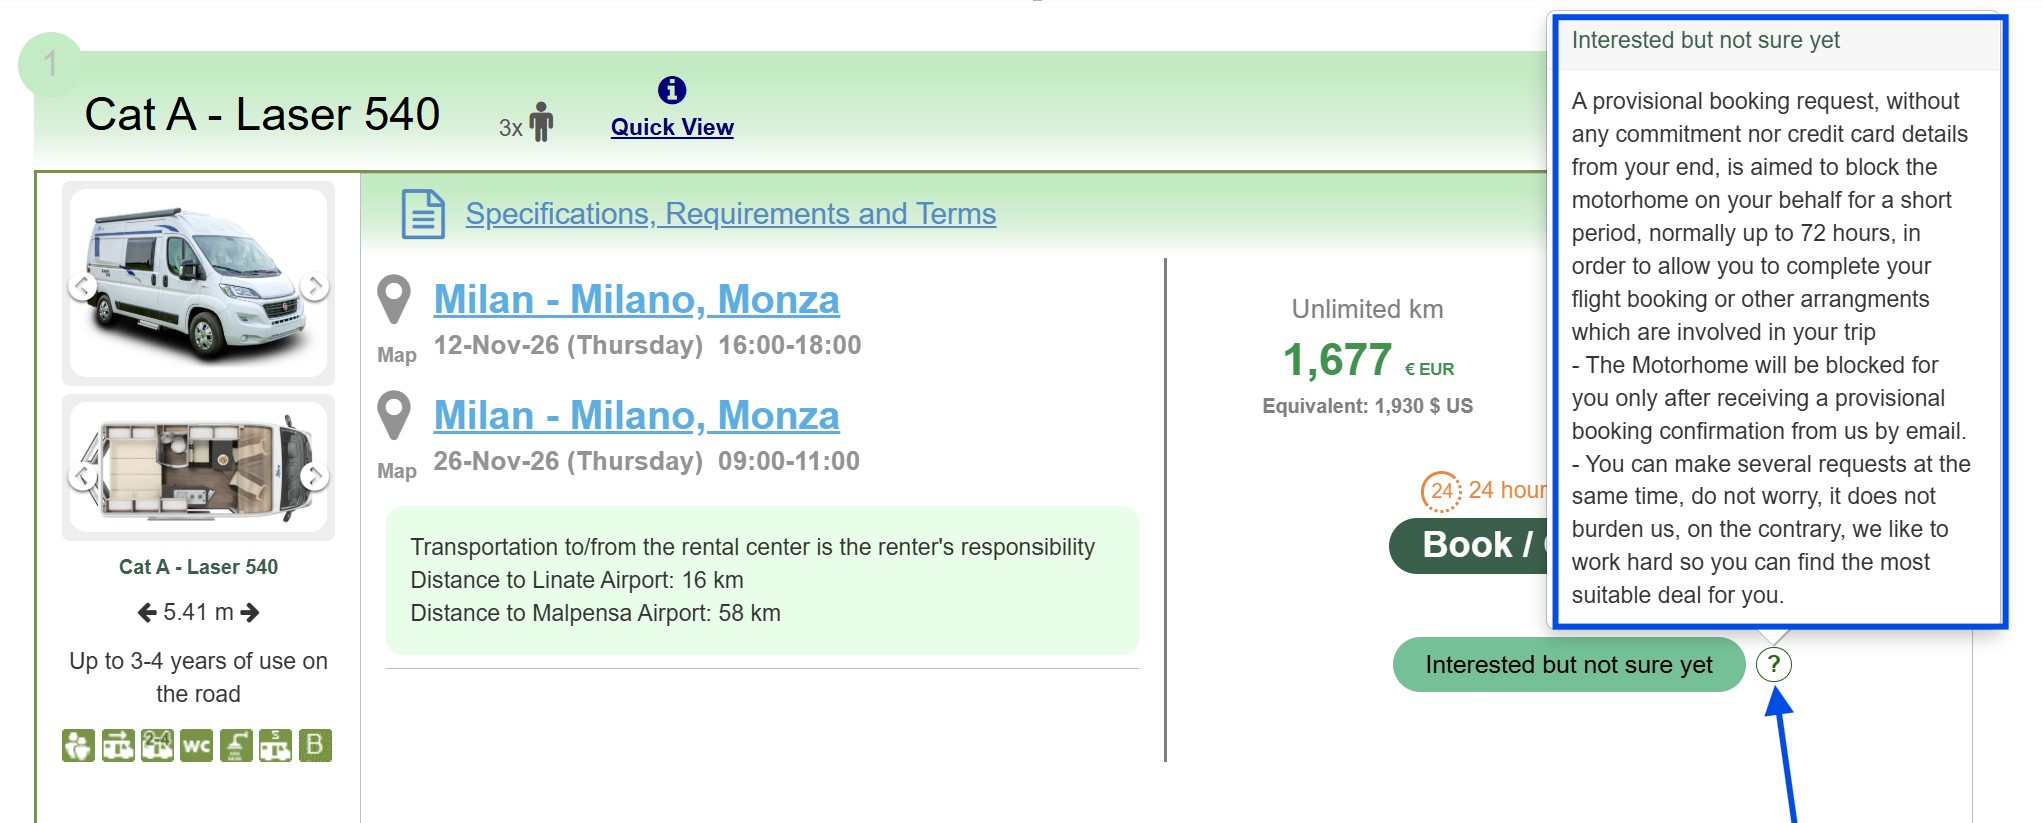2043x823 pixels.
Task: Open the question mark help tooltip toggle
Action: (1774, 663)
